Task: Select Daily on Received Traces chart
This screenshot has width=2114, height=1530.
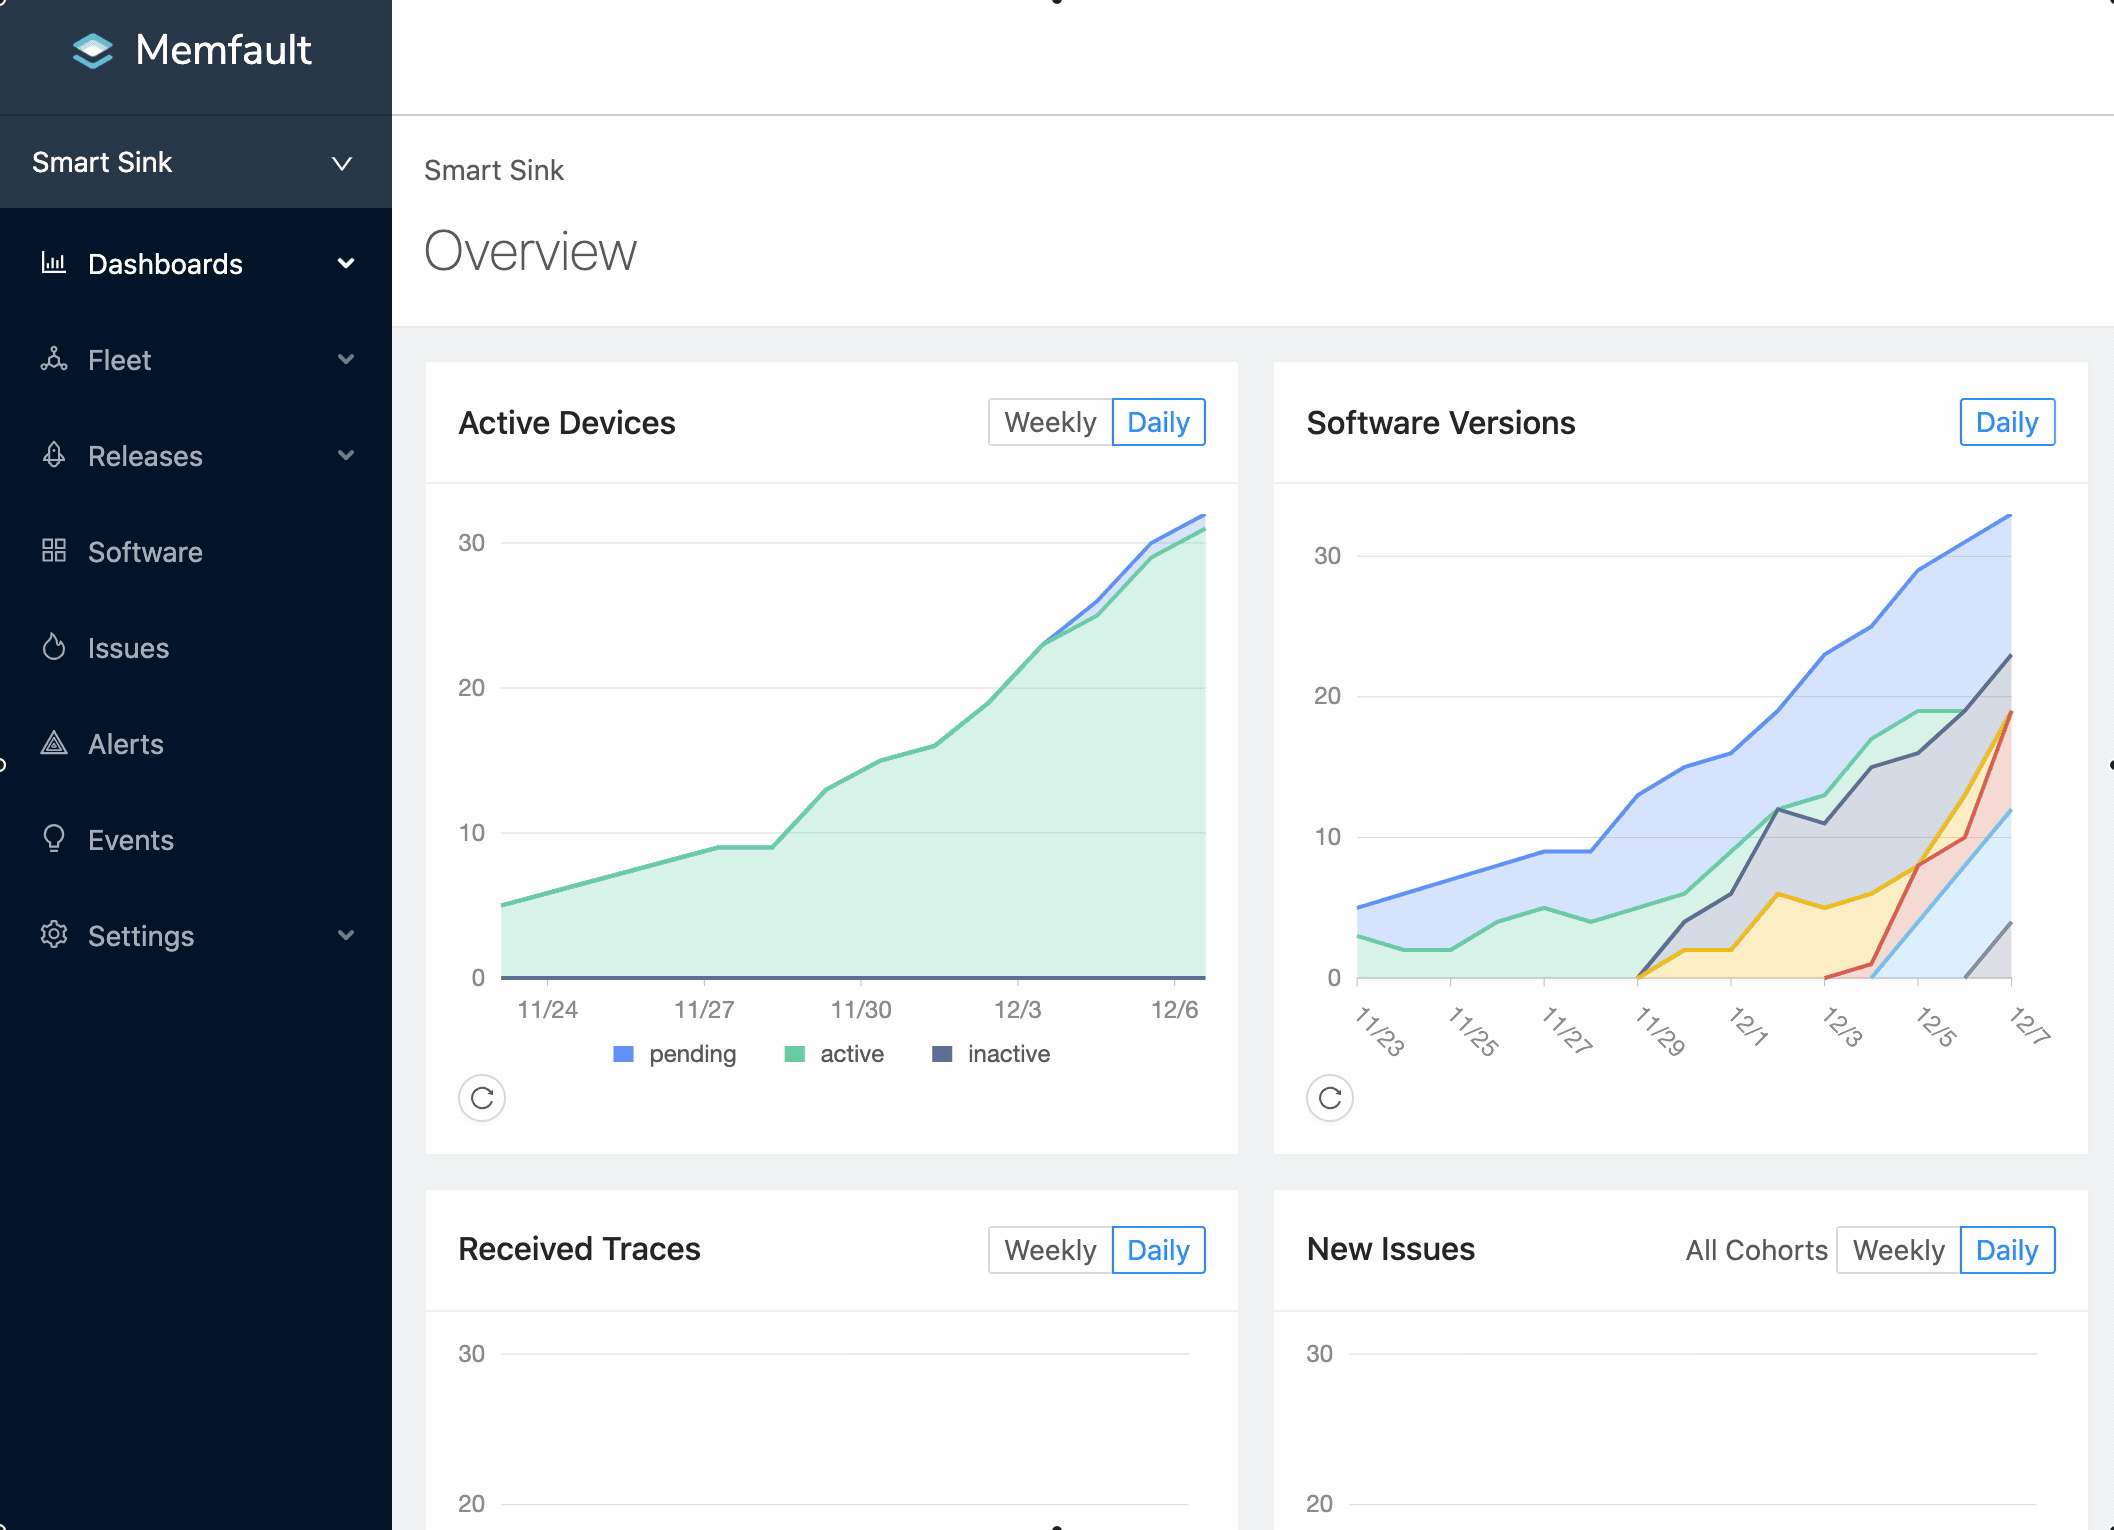Action: pyautogui.click(x=1158, y=1250)
